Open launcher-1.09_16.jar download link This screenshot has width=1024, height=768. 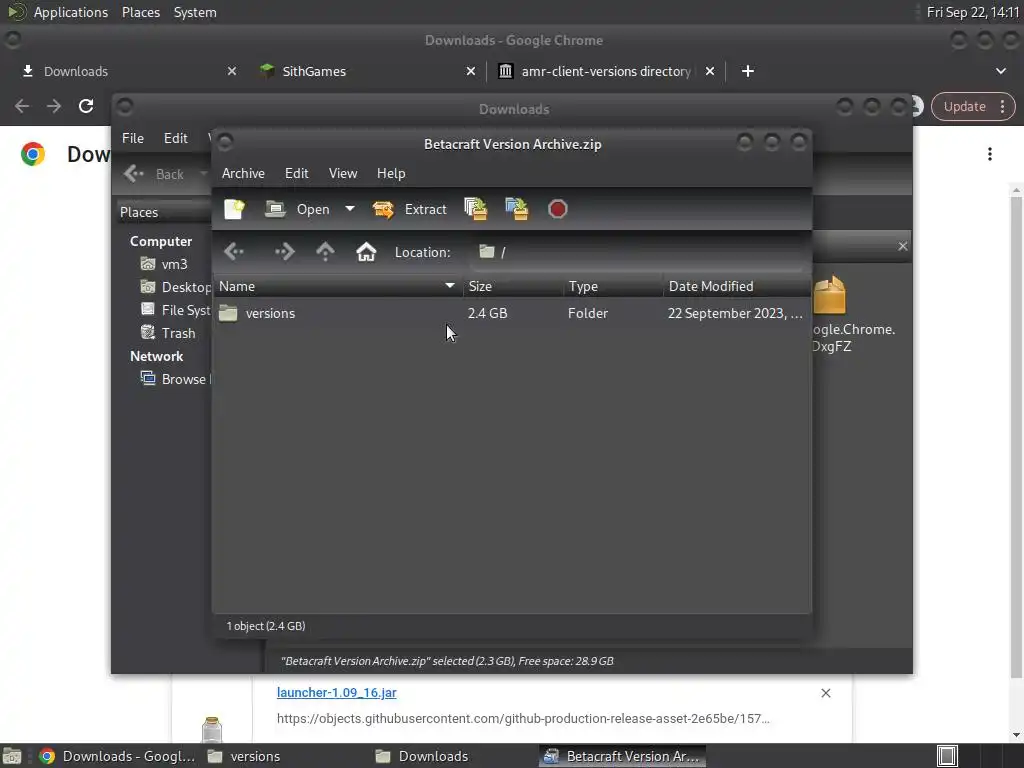tap(336, 693)
